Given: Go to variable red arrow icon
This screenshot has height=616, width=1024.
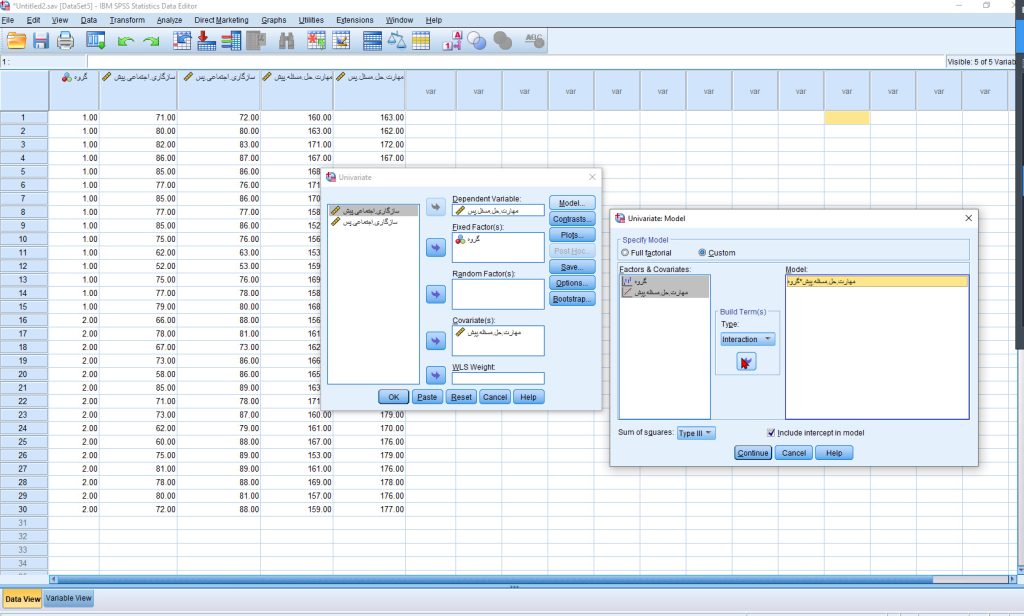Looking at the screenshot, I should coord(206,41).
